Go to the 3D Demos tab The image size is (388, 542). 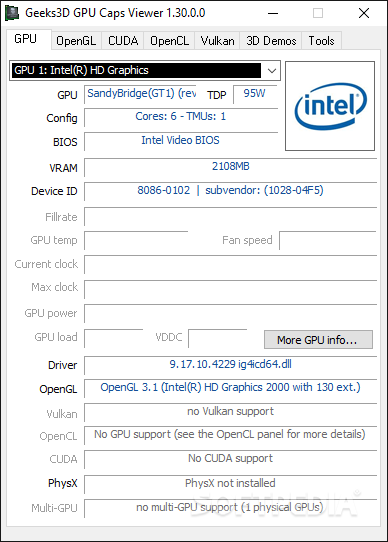(x=271, y=41)
